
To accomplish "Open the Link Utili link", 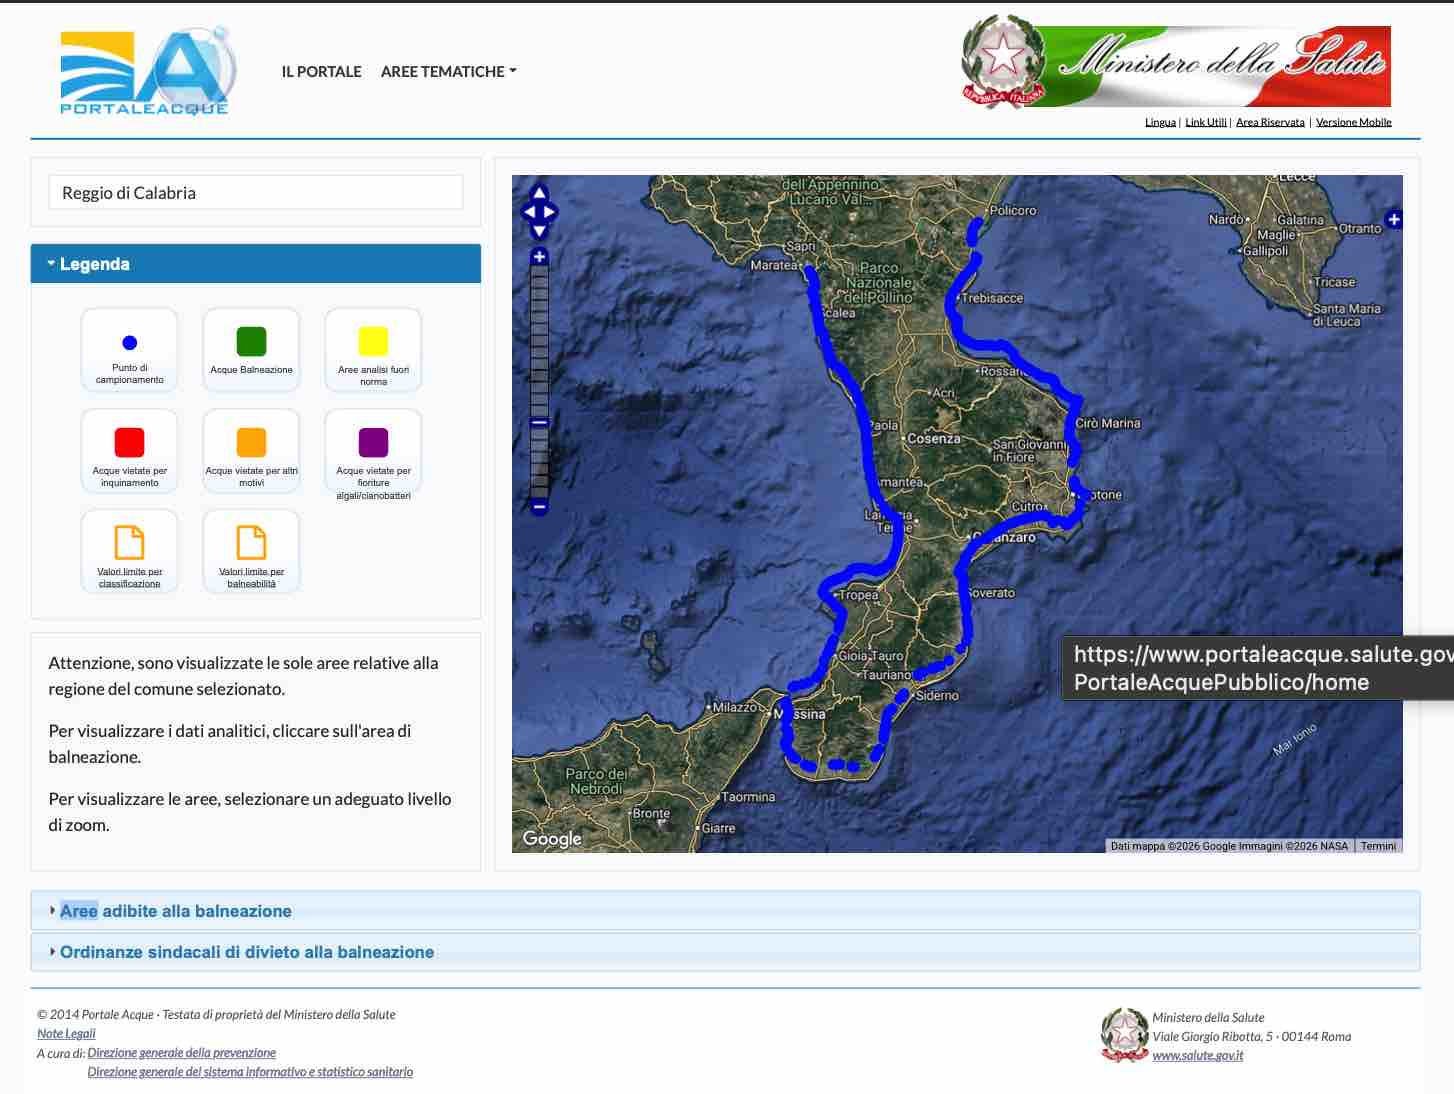I will tap(1206, 122).
